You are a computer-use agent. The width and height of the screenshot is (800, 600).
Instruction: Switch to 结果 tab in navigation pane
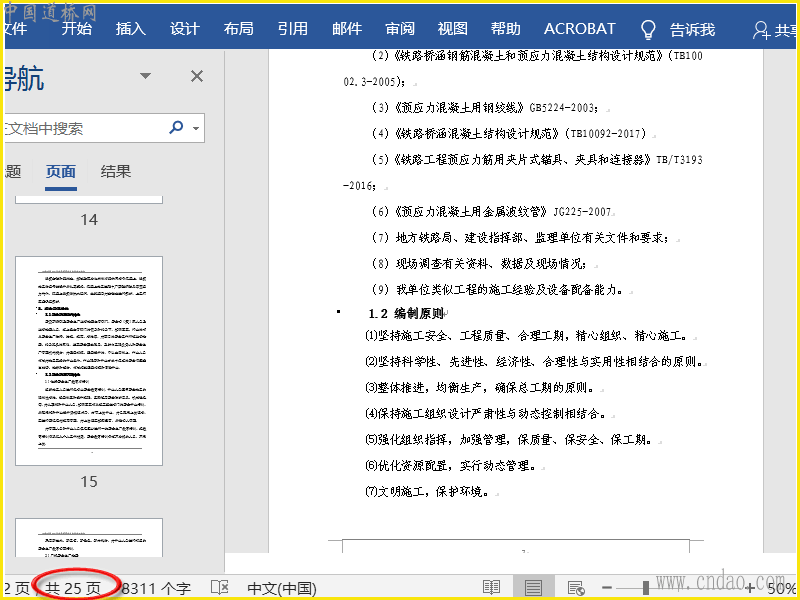click(x=116, y=171)
